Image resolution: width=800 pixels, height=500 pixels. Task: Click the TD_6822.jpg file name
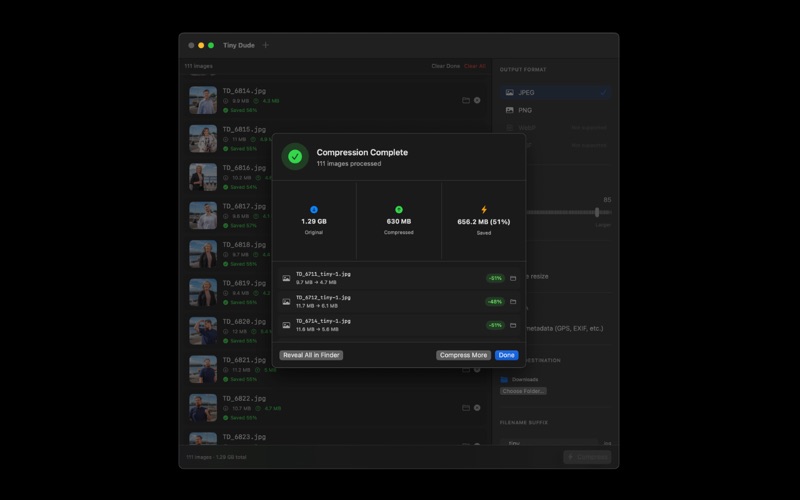(x=244, y=398)
